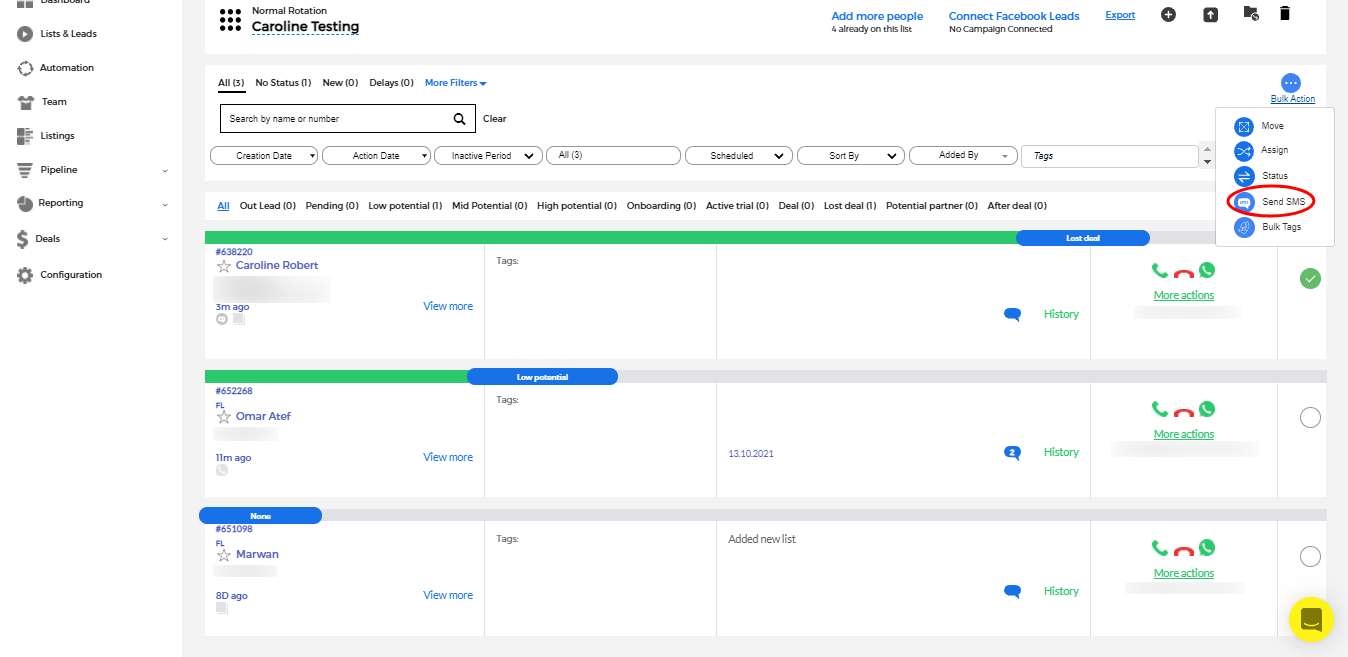Click green call icon for Omar Atef
This screenshot has height=657, width=1348.
[1160, 409]
